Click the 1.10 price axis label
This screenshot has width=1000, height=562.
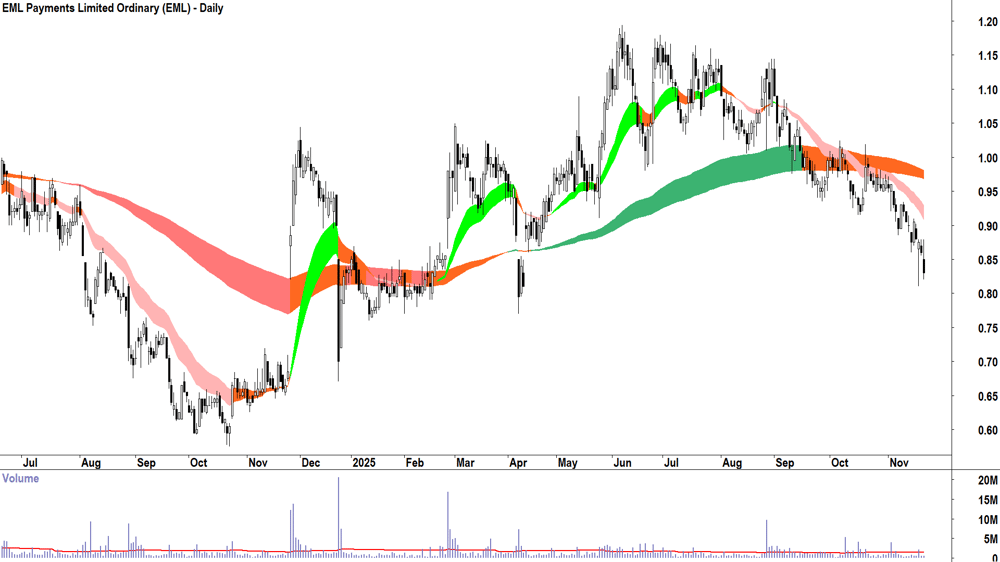987,90
